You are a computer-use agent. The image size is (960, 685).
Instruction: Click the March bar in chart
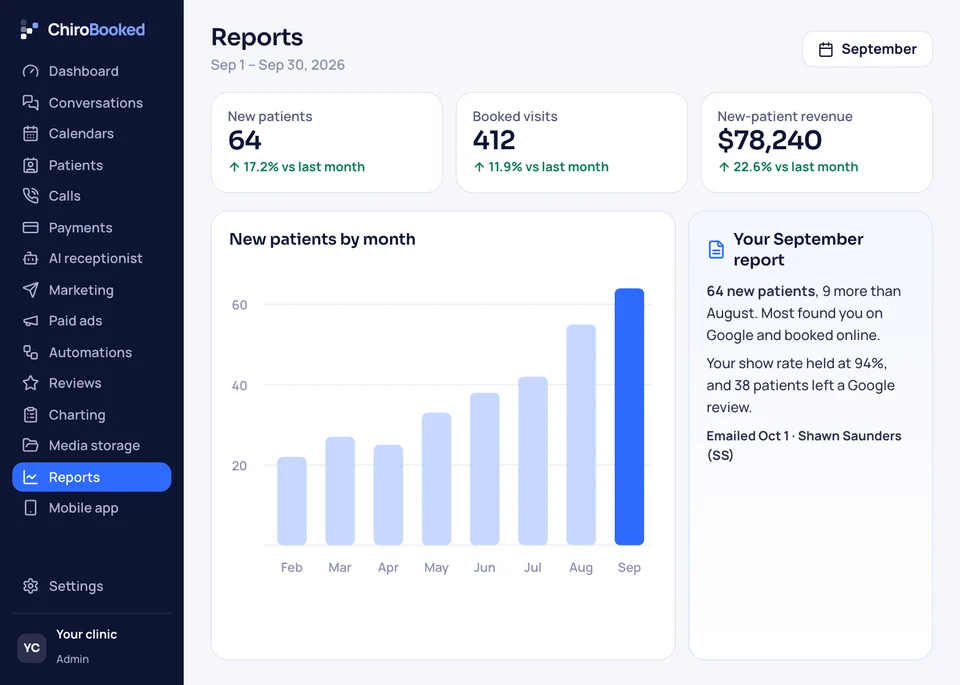click(340, 491)
